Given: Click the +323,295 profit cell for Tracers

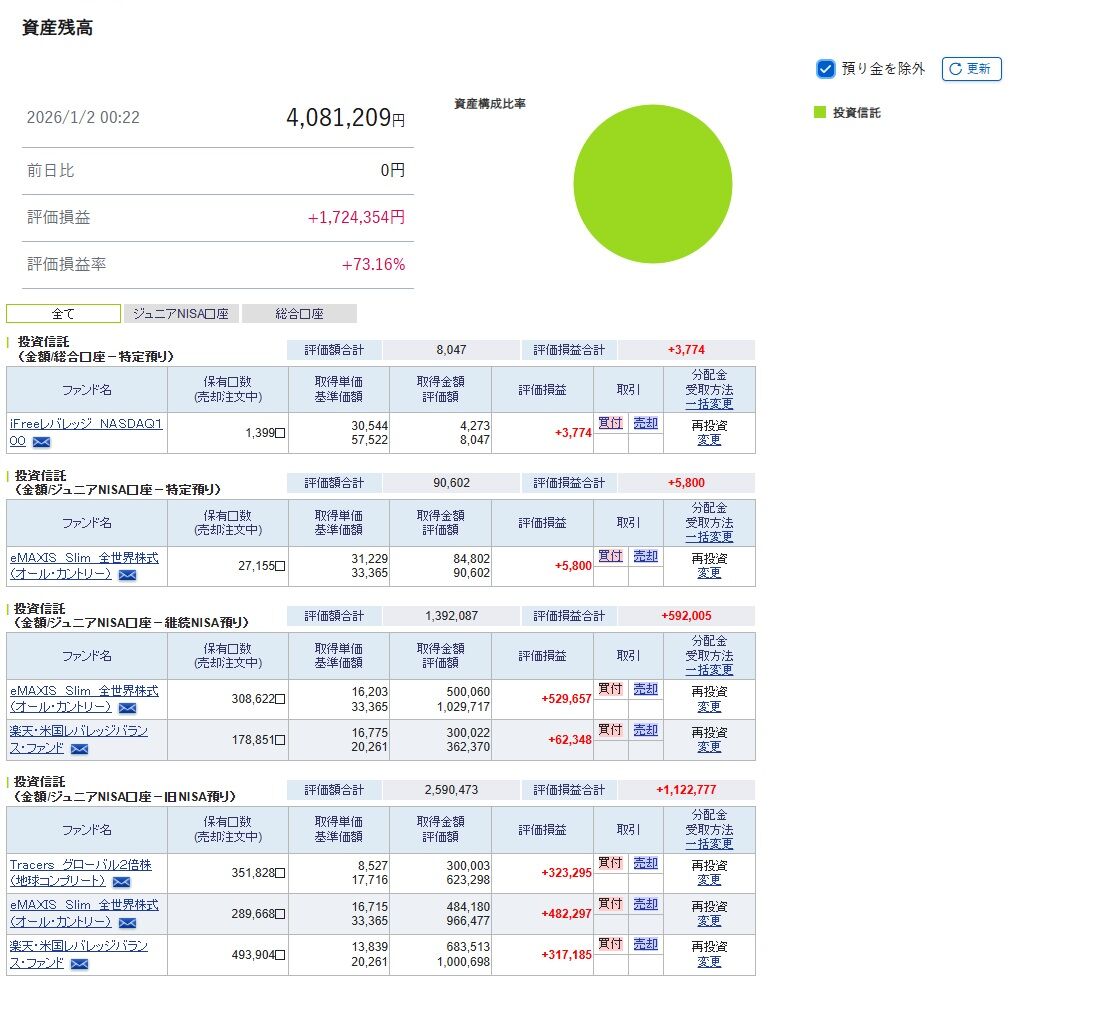Looking at the screenshot, I should pos(566,872).
